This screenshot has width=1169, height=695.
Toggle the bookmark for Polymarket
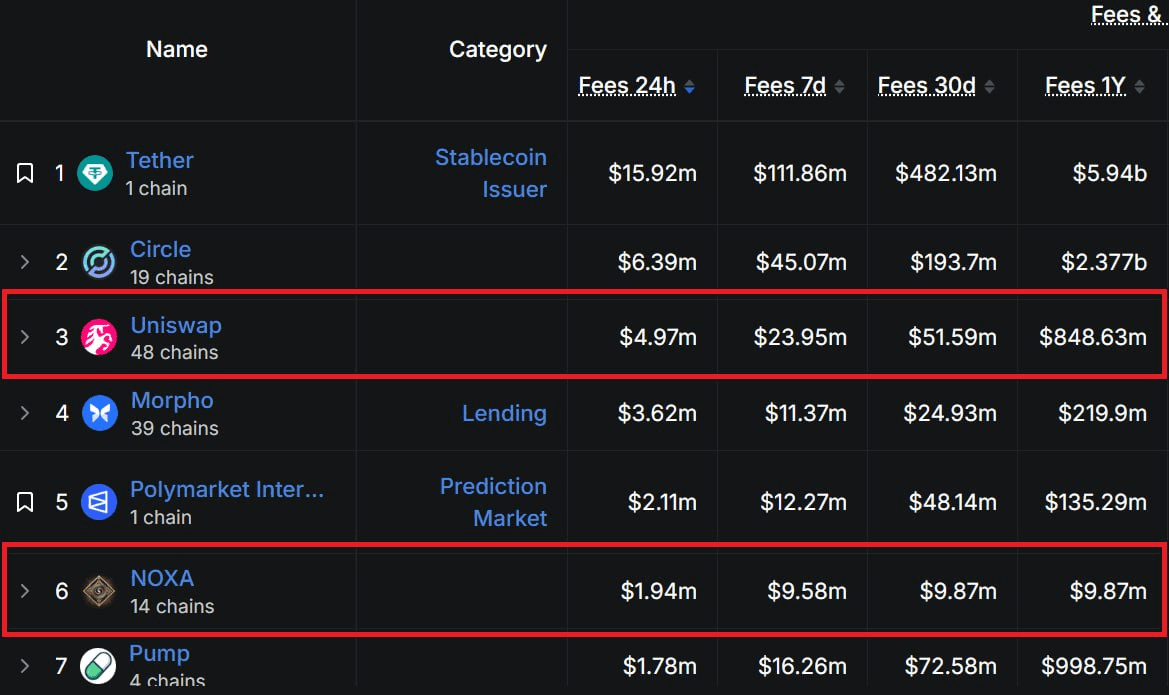[25, 502]
